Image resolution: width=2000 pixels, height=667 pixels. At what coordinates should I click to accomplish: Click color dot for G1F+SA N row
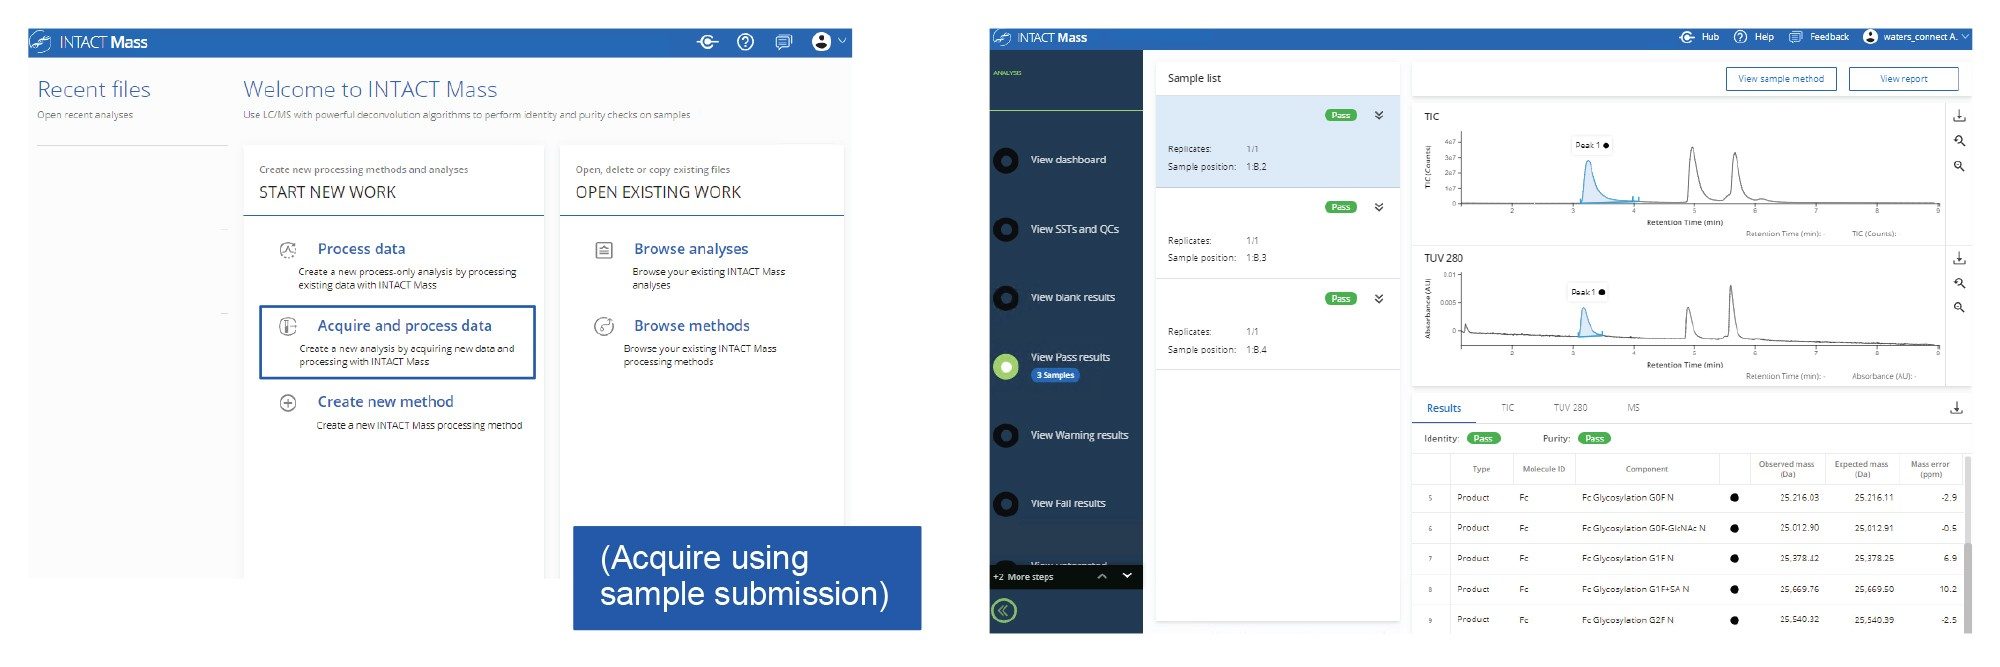tap(1734, 589)
